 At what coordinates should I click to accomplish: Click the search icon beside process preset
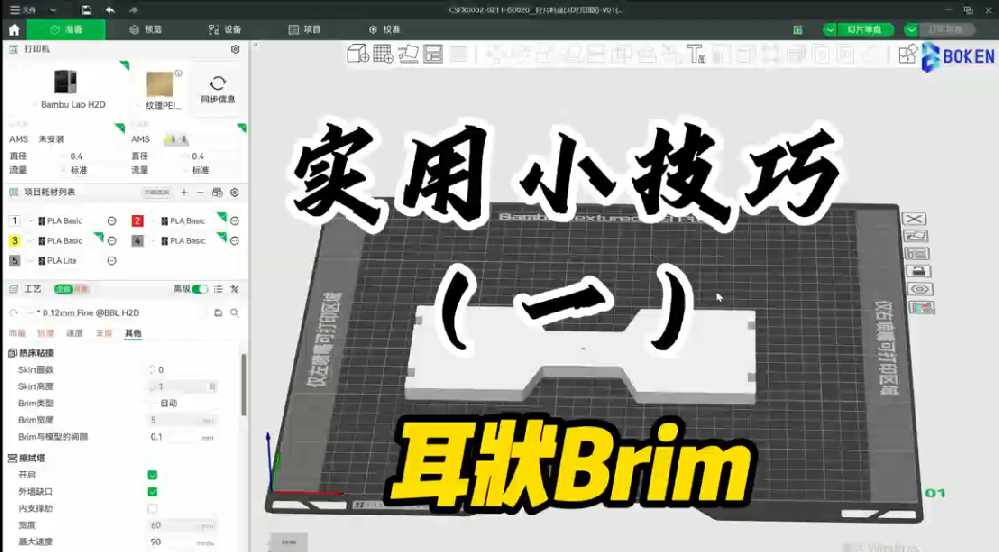[235, 313]
